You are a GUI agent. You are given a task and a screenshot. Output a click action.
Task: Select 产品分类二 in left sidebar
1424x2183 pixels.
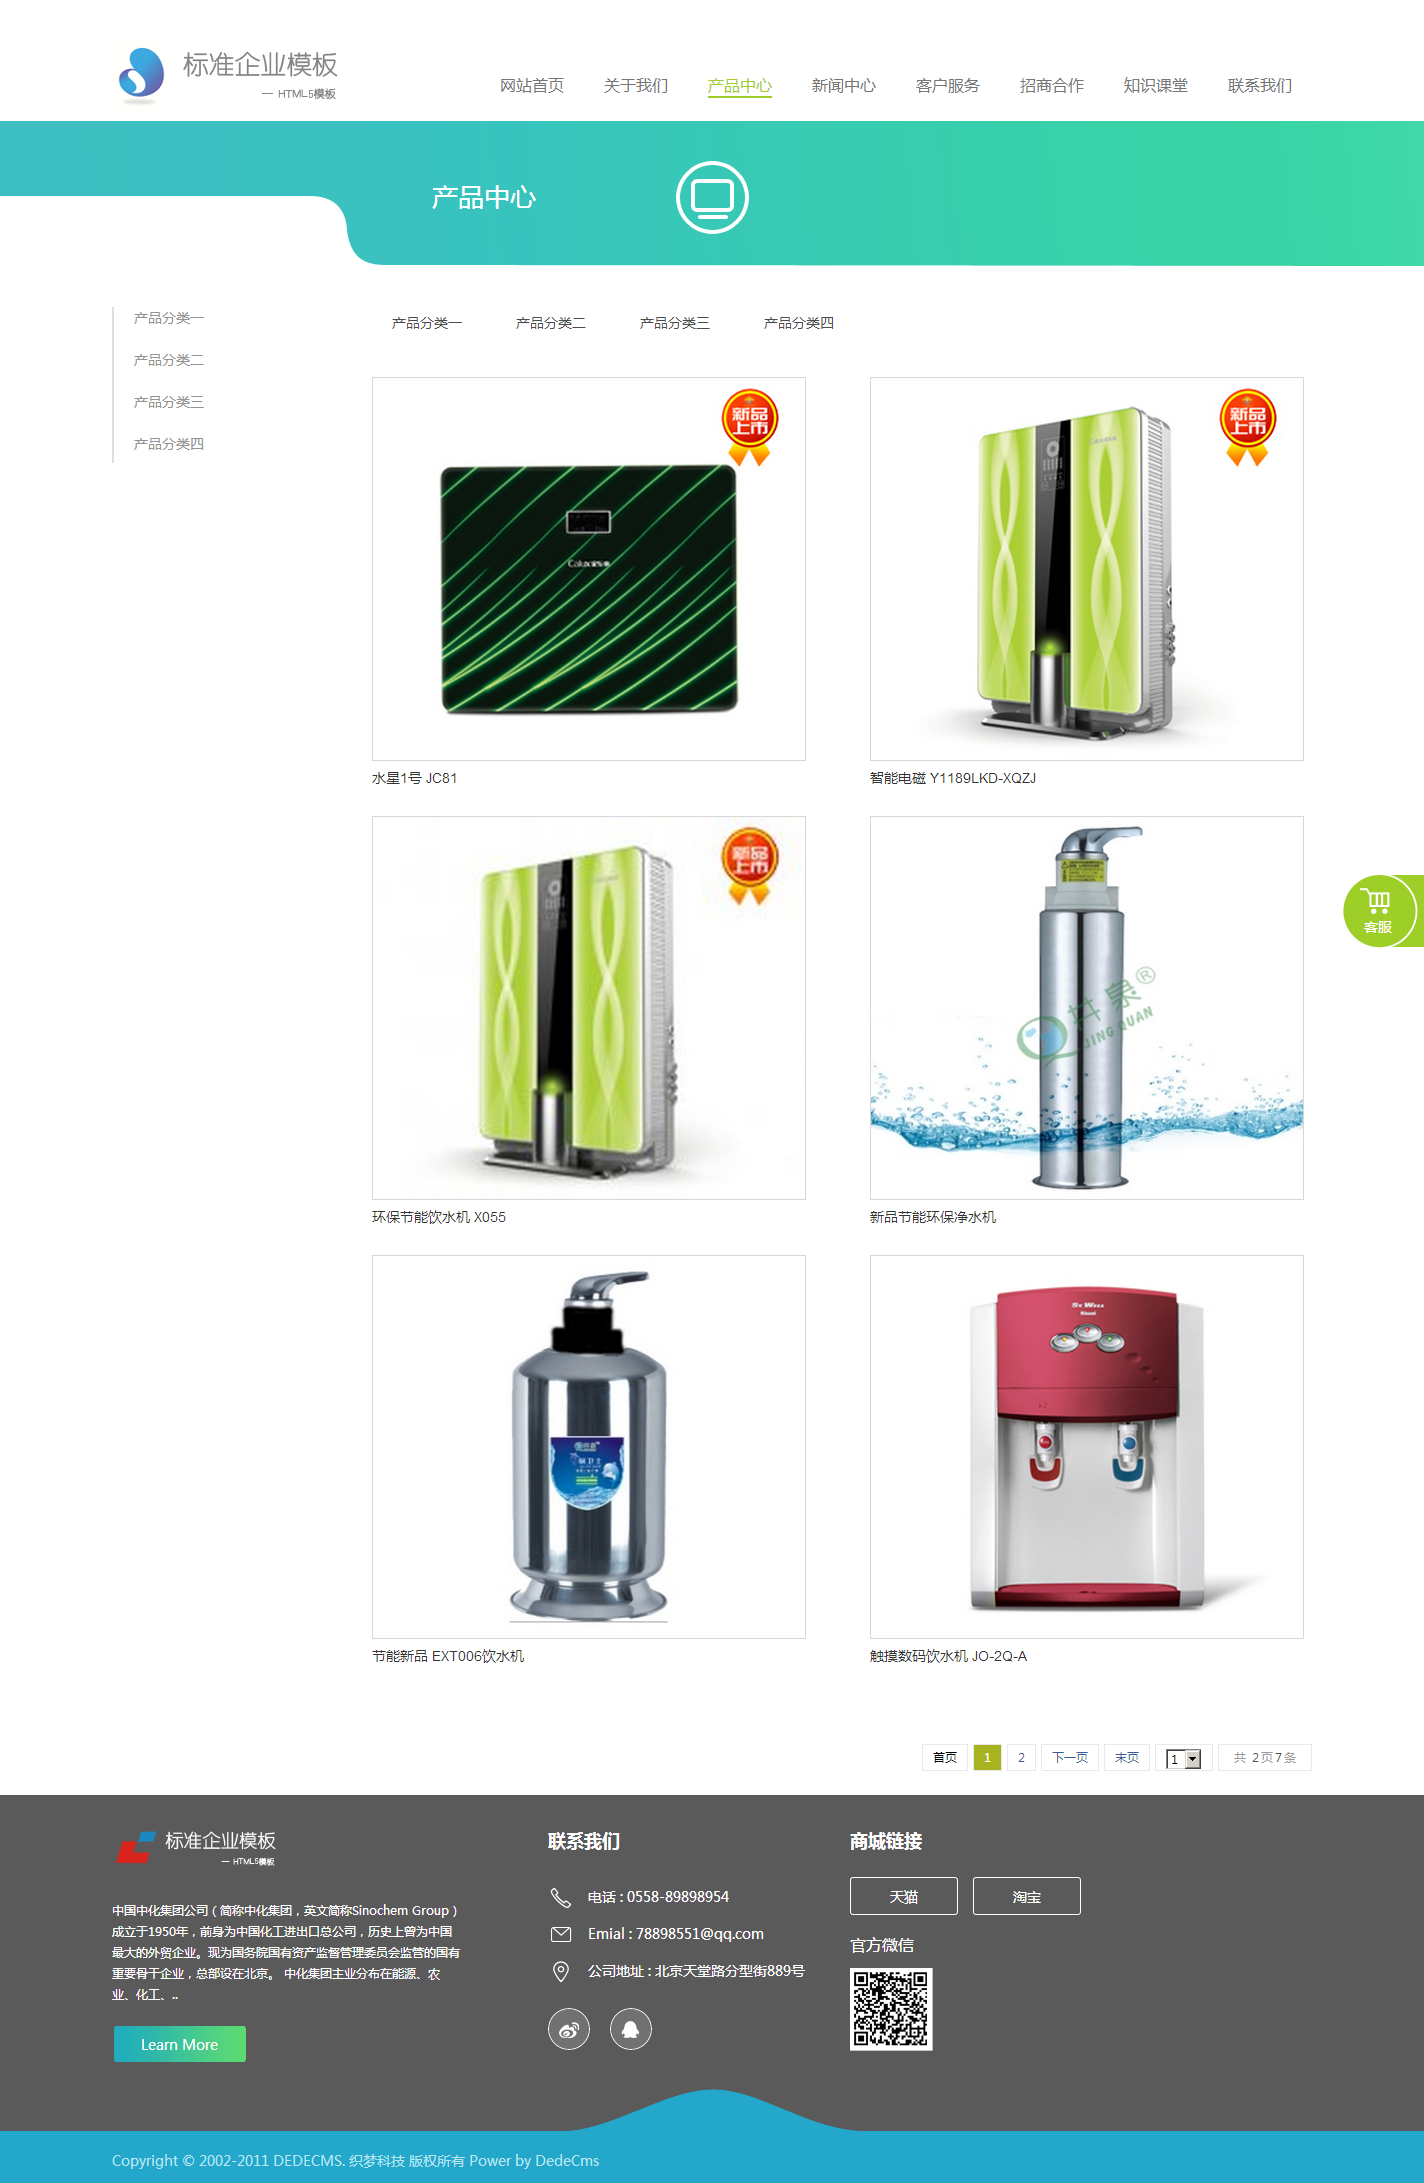pyautogui.click(x=169, y=360)
